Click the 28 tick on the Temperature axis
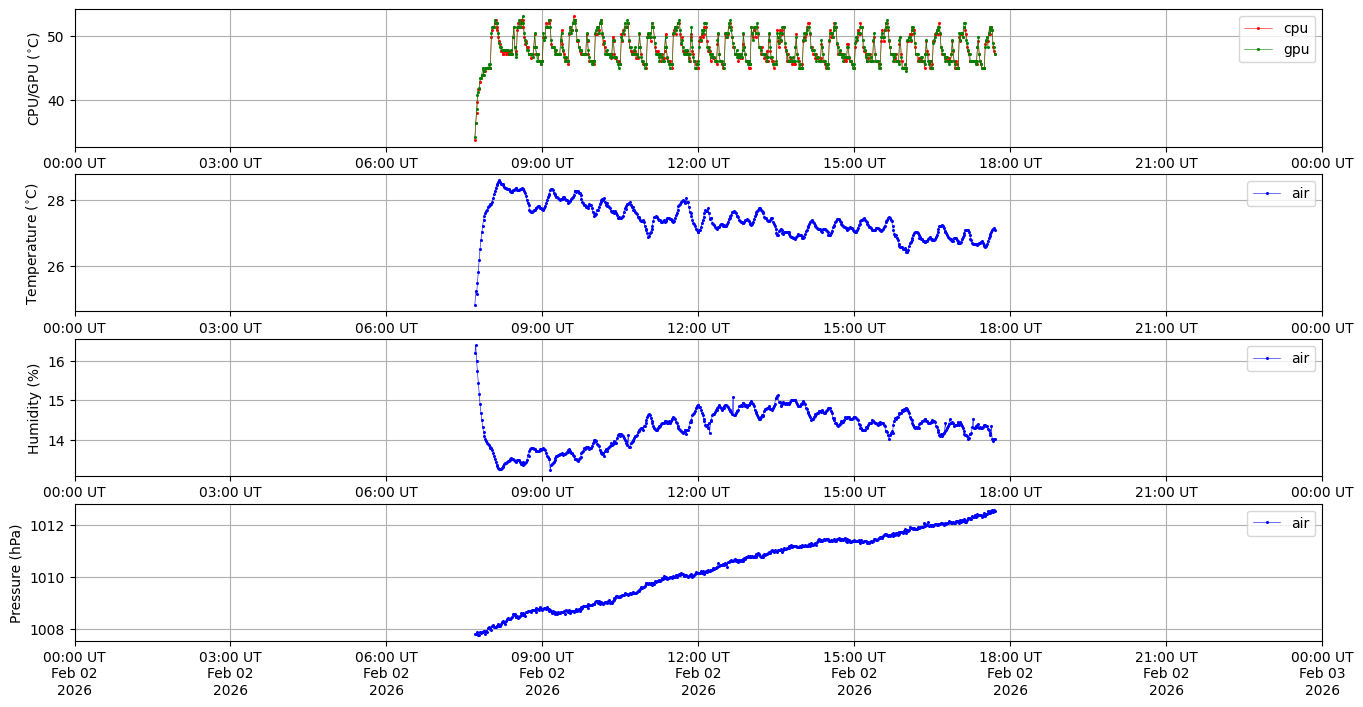This screenshot has height=707, width=1363. [x=57, y=201]
